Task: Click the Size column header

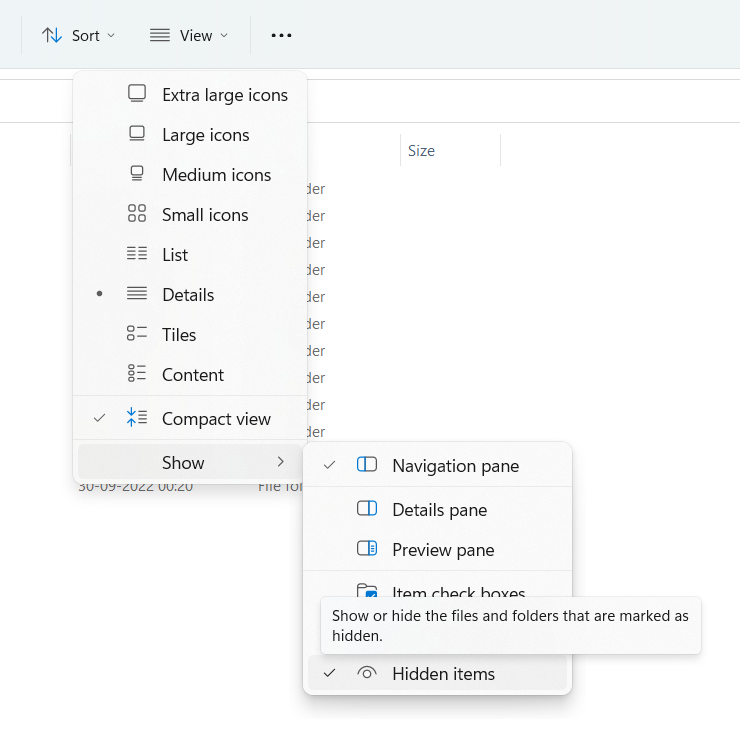Action: [x=421, y=151]
